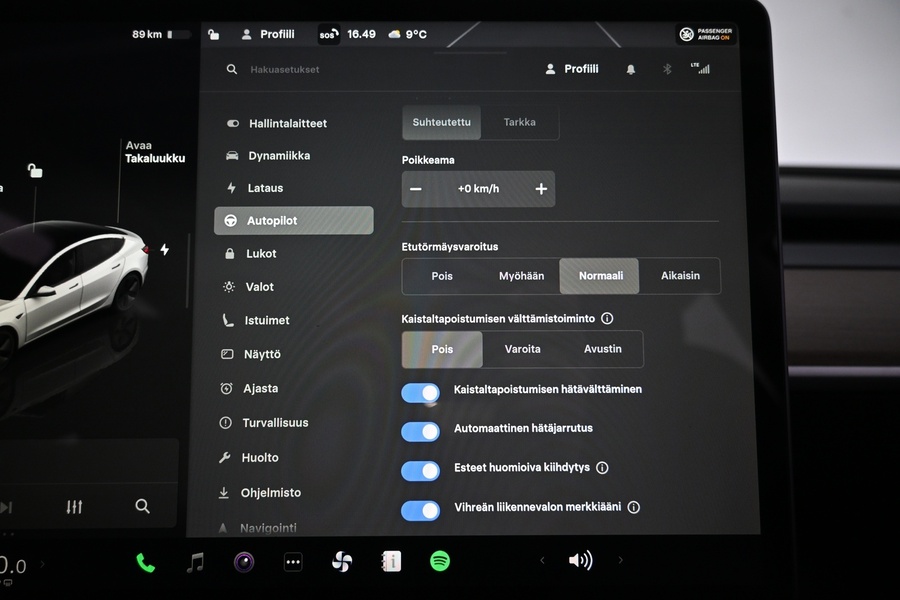Click the right chevron in the media bar
Viewport: 900px width, 600px height.
(620, 561)
